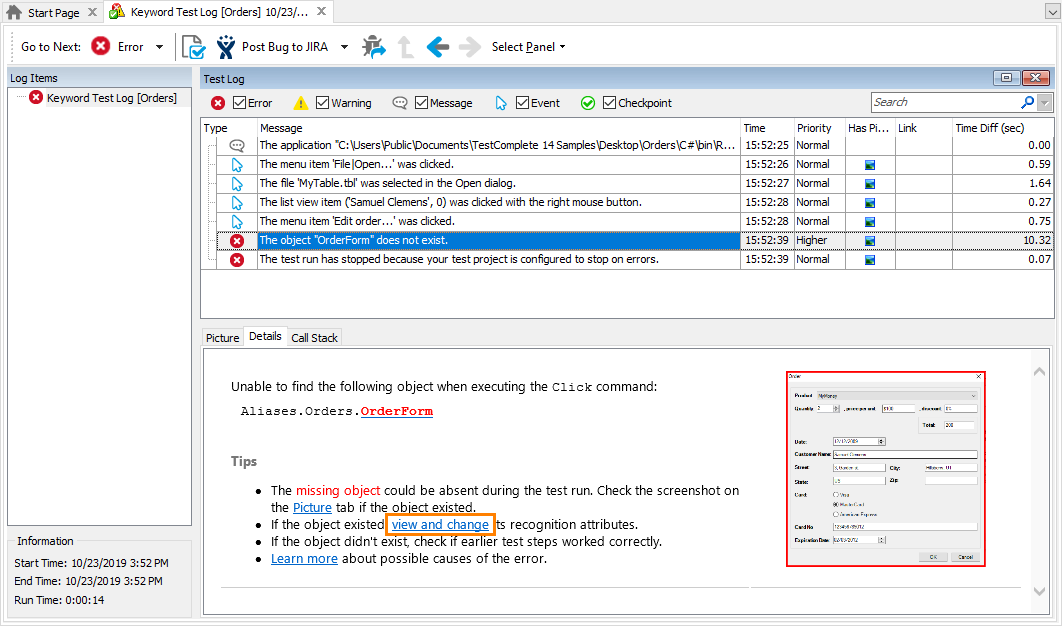
Task: Switch to the Call Stack tab
Action: point(314,337)
